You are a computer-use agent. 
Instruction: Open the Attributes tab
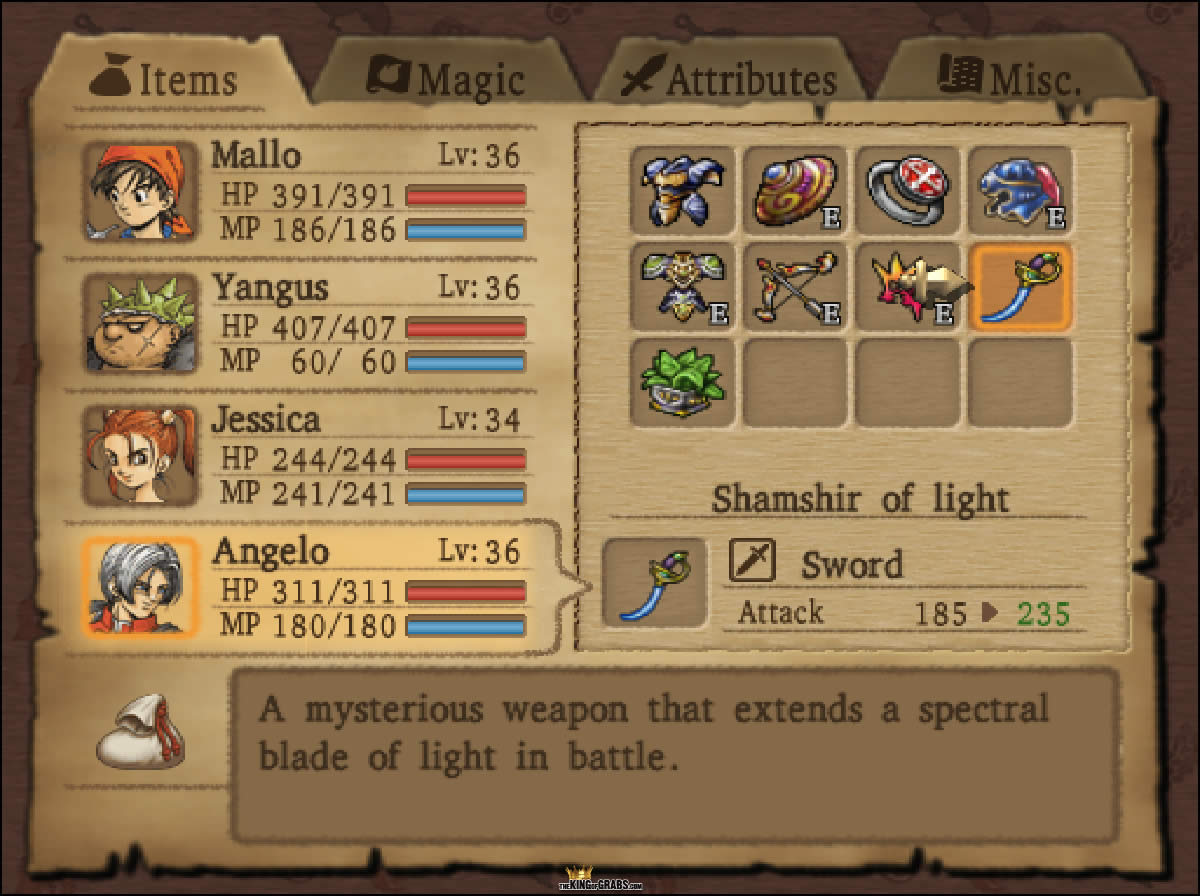click(728, 80)
